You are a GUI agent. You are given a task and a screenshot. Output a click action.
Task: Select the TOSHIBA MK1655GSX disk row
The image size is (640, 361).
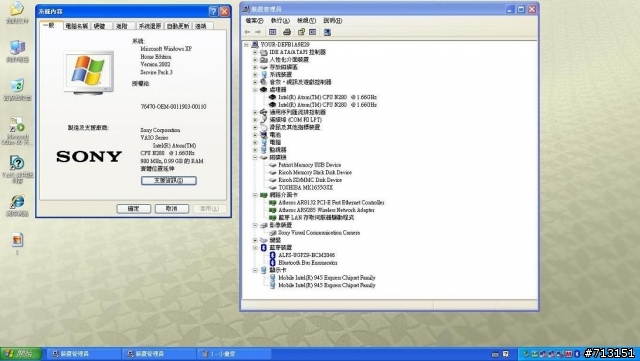(305, 187)
